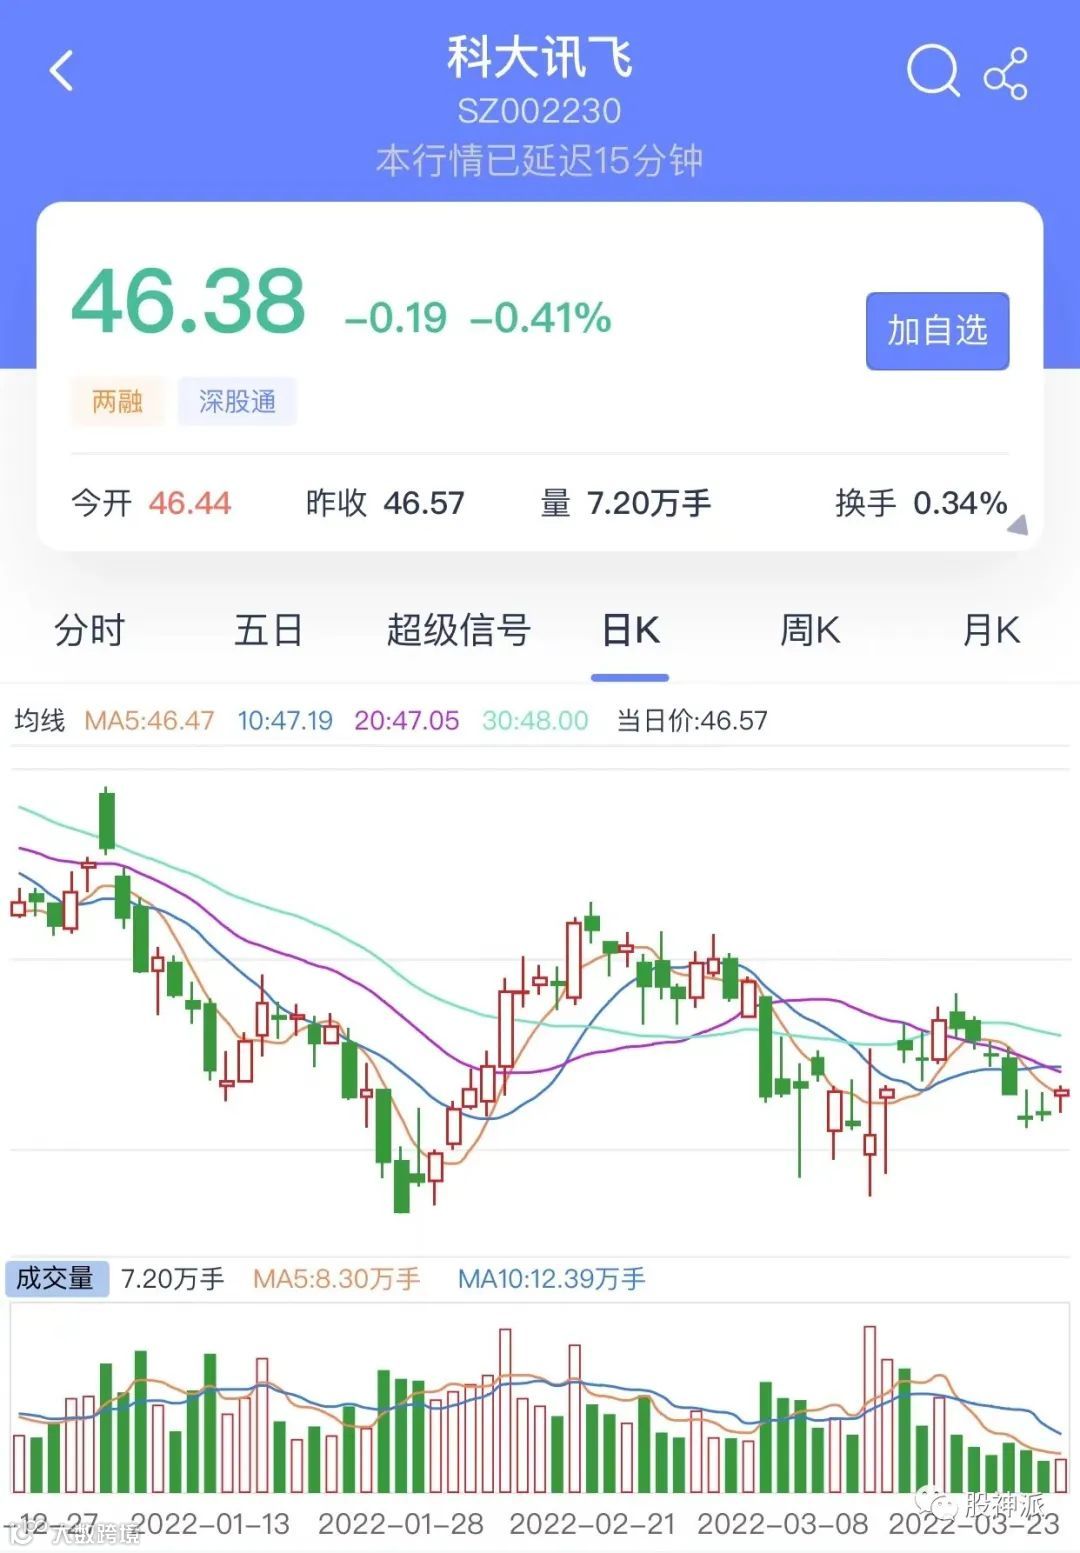The height and width of the screenshot is (1553, 1080).
Task: Expand quote details with corner triangle
Action: tap(1017, 525)
